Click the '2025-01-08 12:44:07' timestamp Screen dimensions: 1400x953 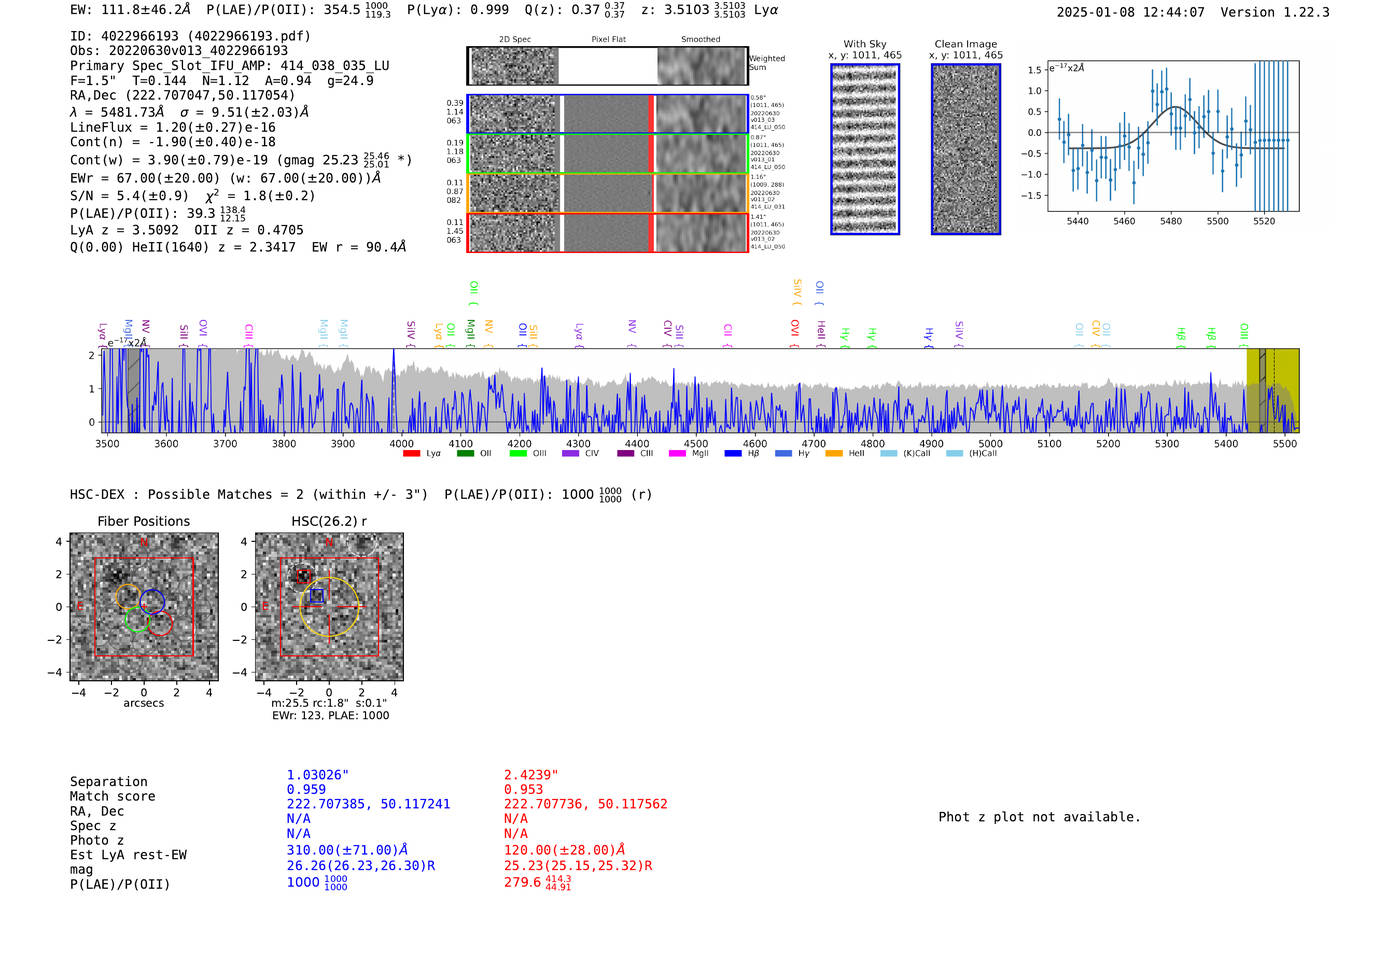click(x=1130, y=12)
